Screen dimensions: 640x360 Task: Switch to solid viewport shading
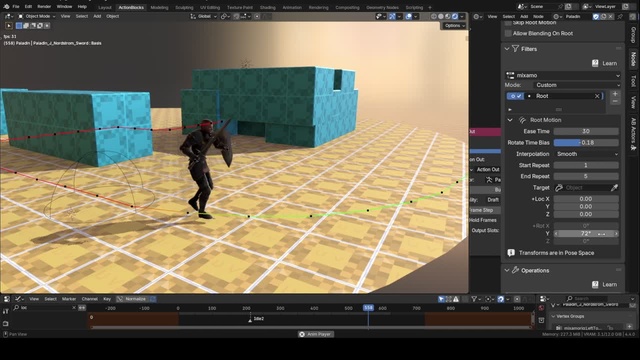click(x=441, y=16)
